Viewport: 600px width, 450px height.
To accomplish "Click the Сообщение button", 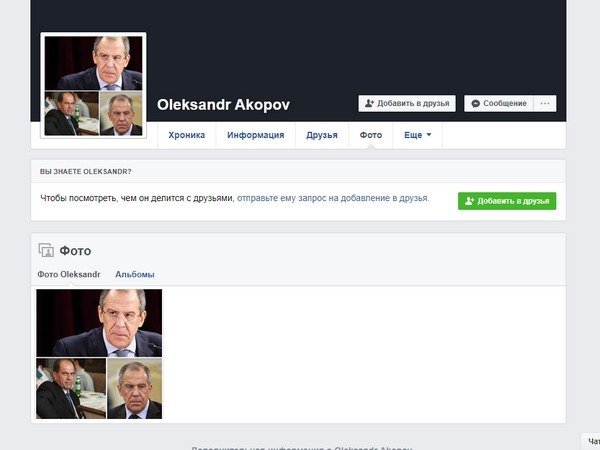I will pos(499,103).
